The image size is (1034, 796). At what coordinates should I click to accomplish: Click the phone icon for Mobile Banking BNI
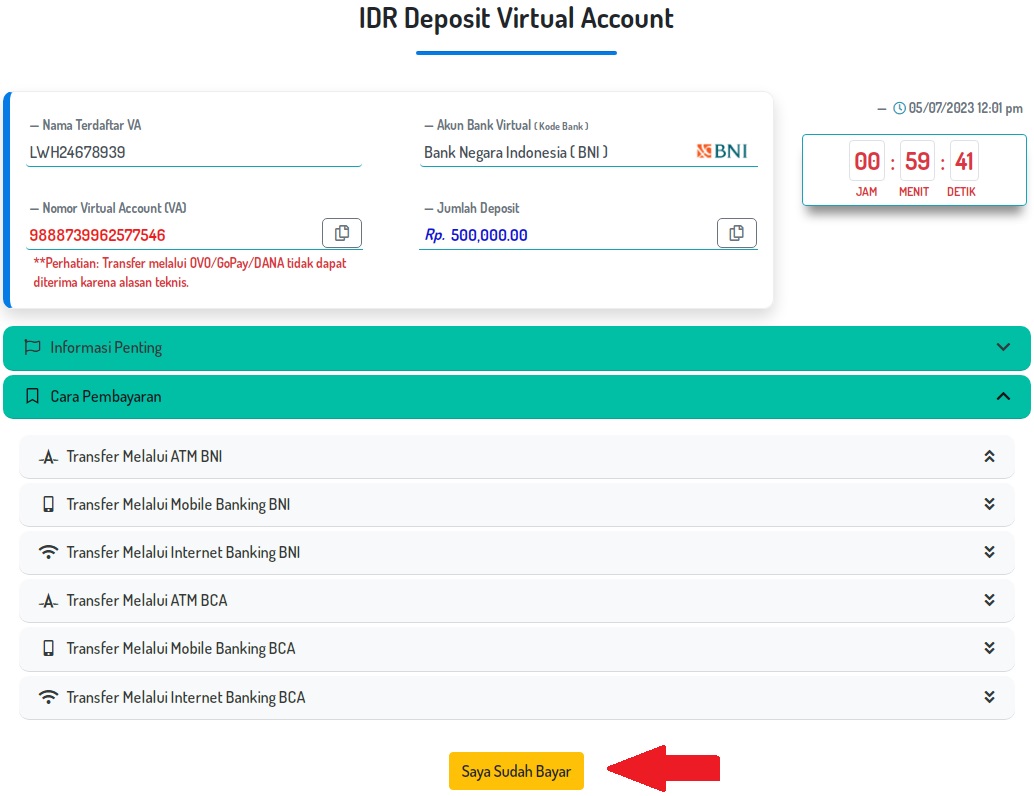(x=48, y=505)
